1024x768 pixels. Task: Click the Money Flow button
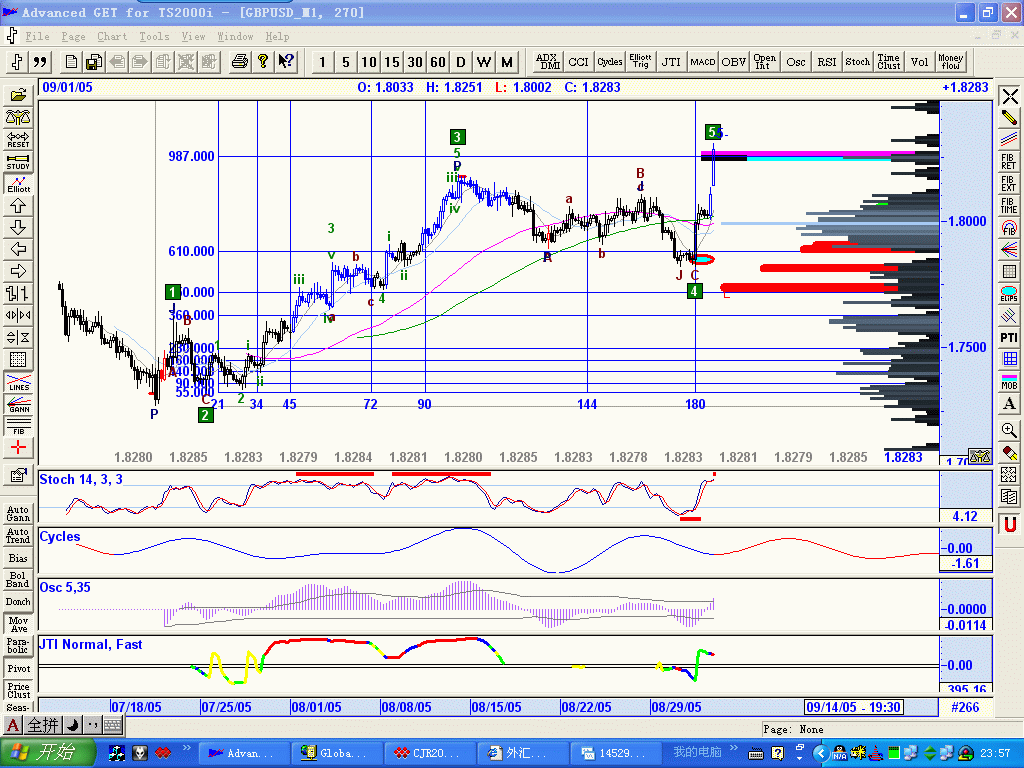tap(950, 62)
